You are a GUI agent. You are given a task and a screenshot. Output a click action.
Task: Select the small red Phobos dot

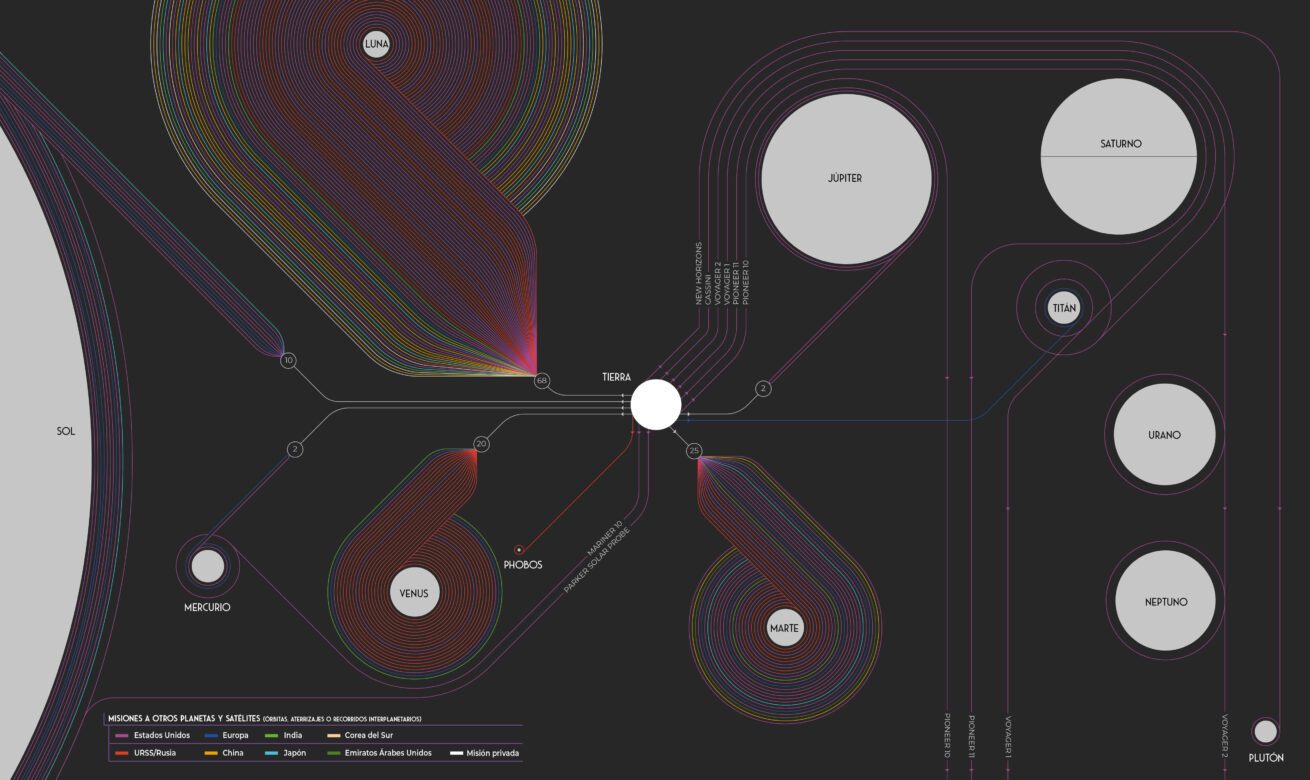coord(519,549)
